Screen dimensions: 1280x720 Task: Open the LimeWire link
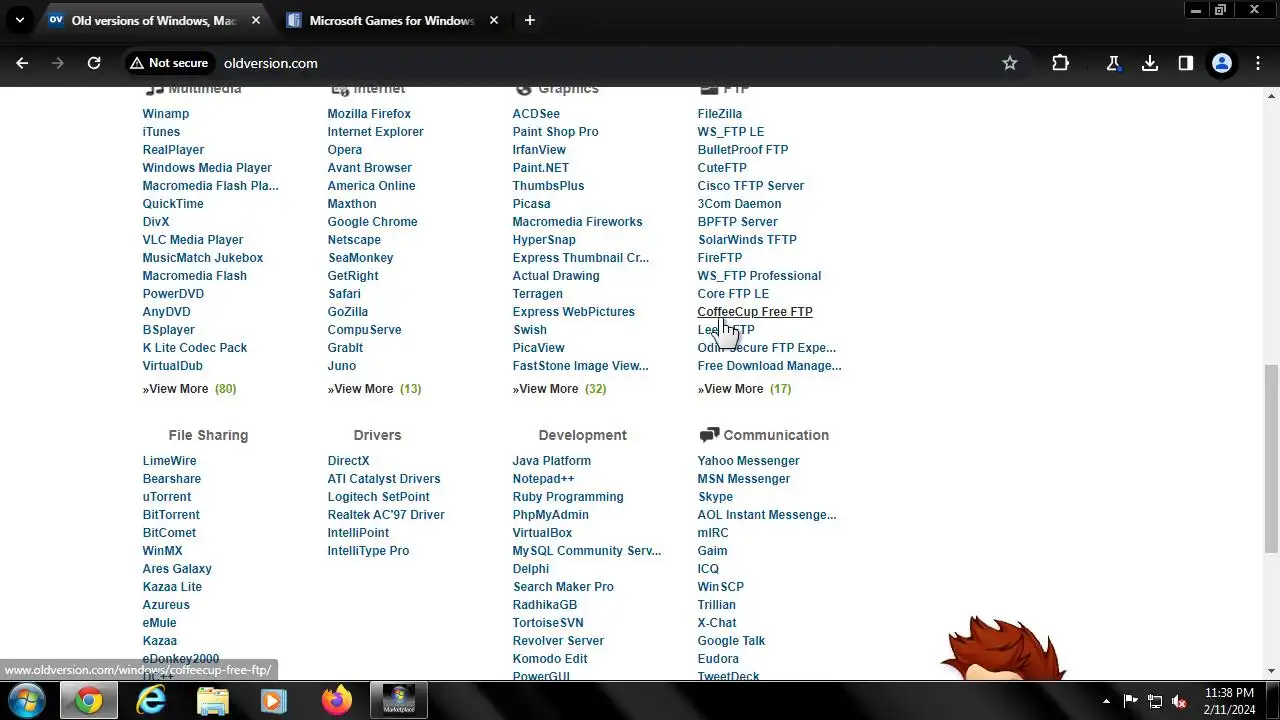tap(169, 461)
